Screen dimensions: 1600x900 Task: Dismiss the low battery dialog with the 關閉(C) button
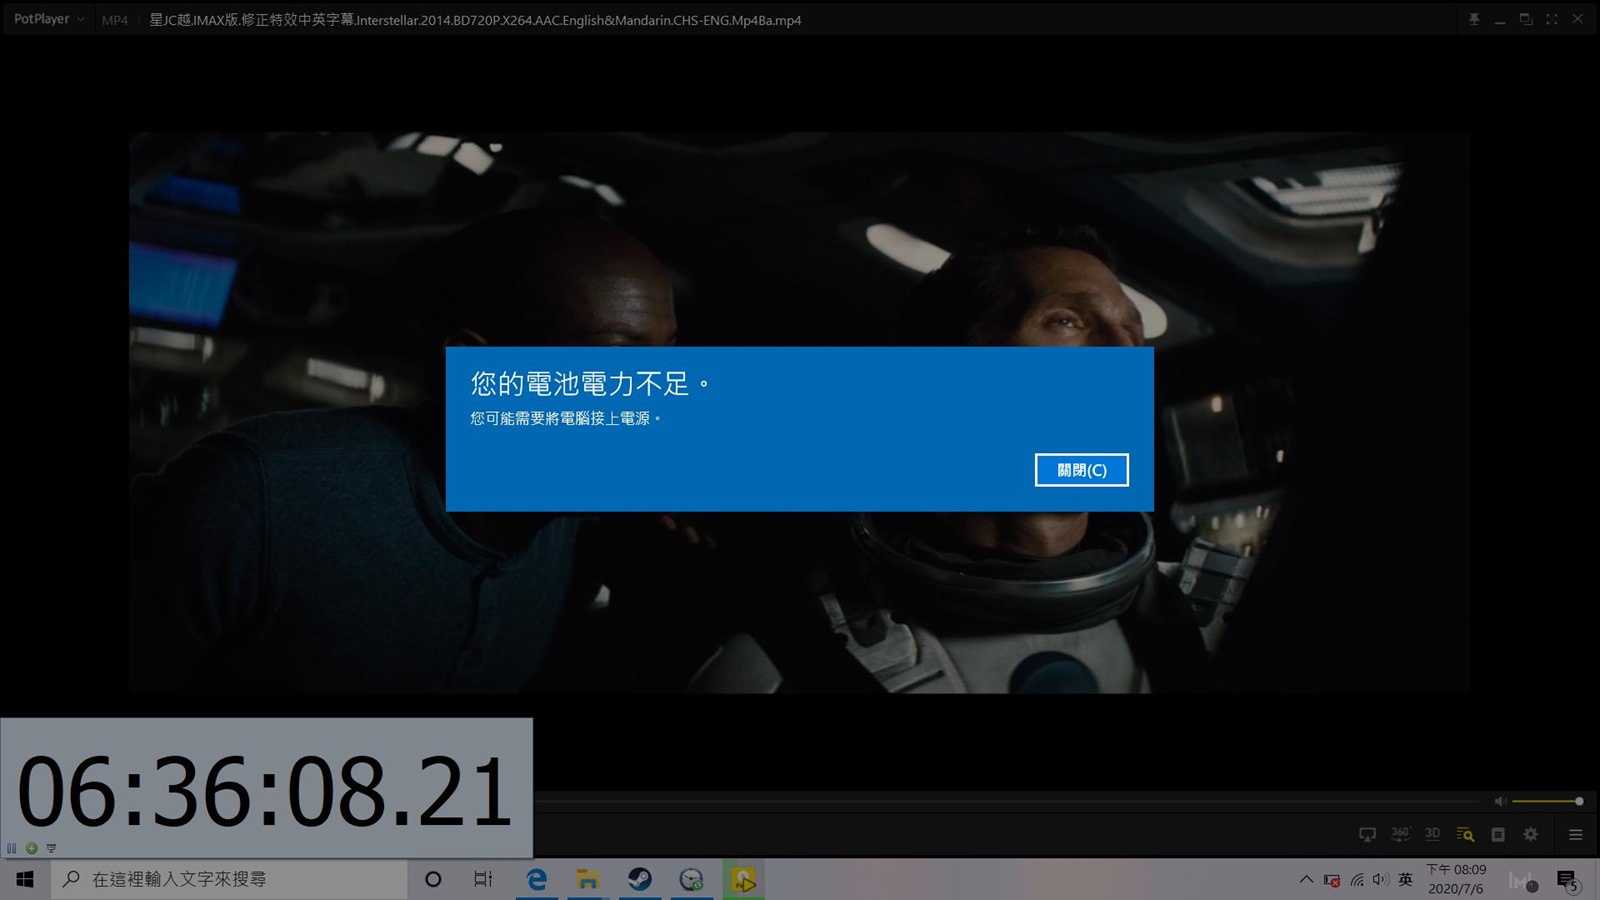click(1081, 470)
